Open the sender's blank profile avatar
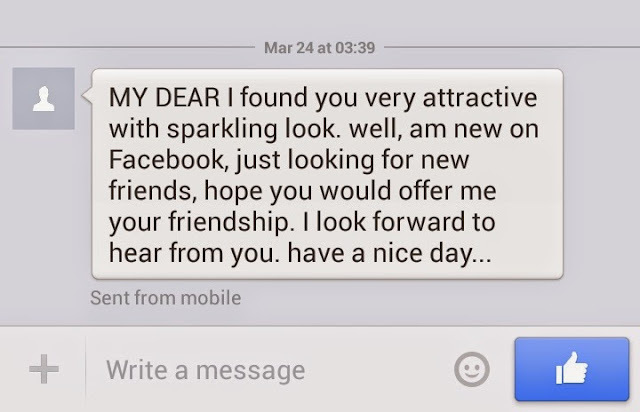Viewport: 640px width, 412px height. pyautogui.click(x=43, y=98)
